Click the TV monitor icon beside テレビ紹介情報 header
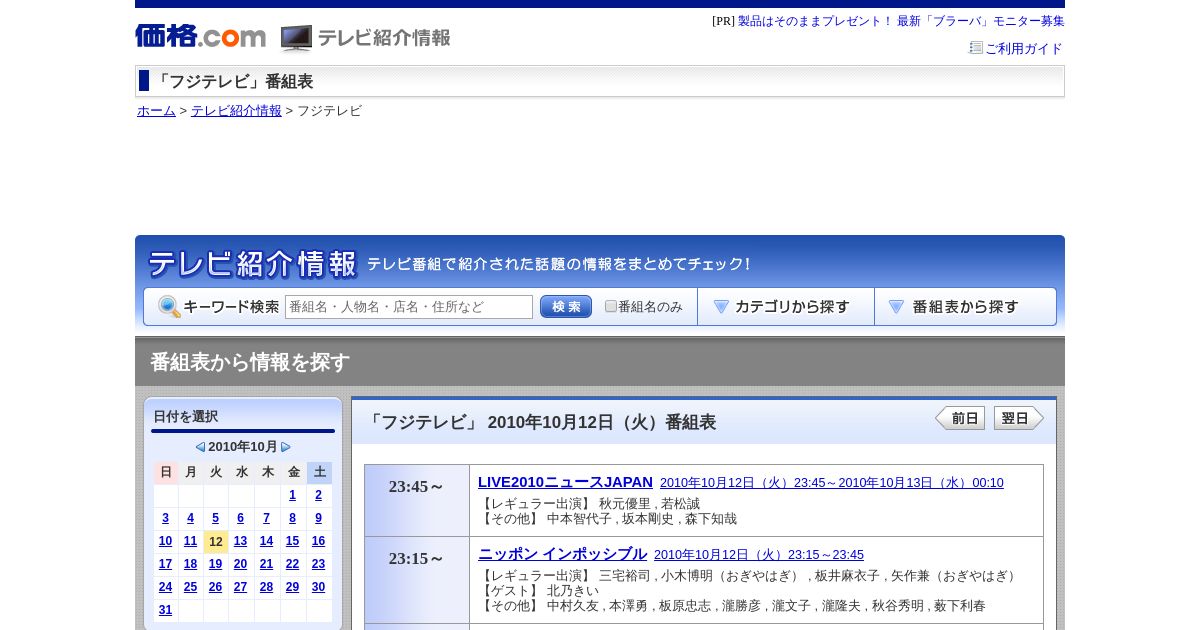Image resolution: width=1200 pixels, height=630 pixels. [296, 38]
